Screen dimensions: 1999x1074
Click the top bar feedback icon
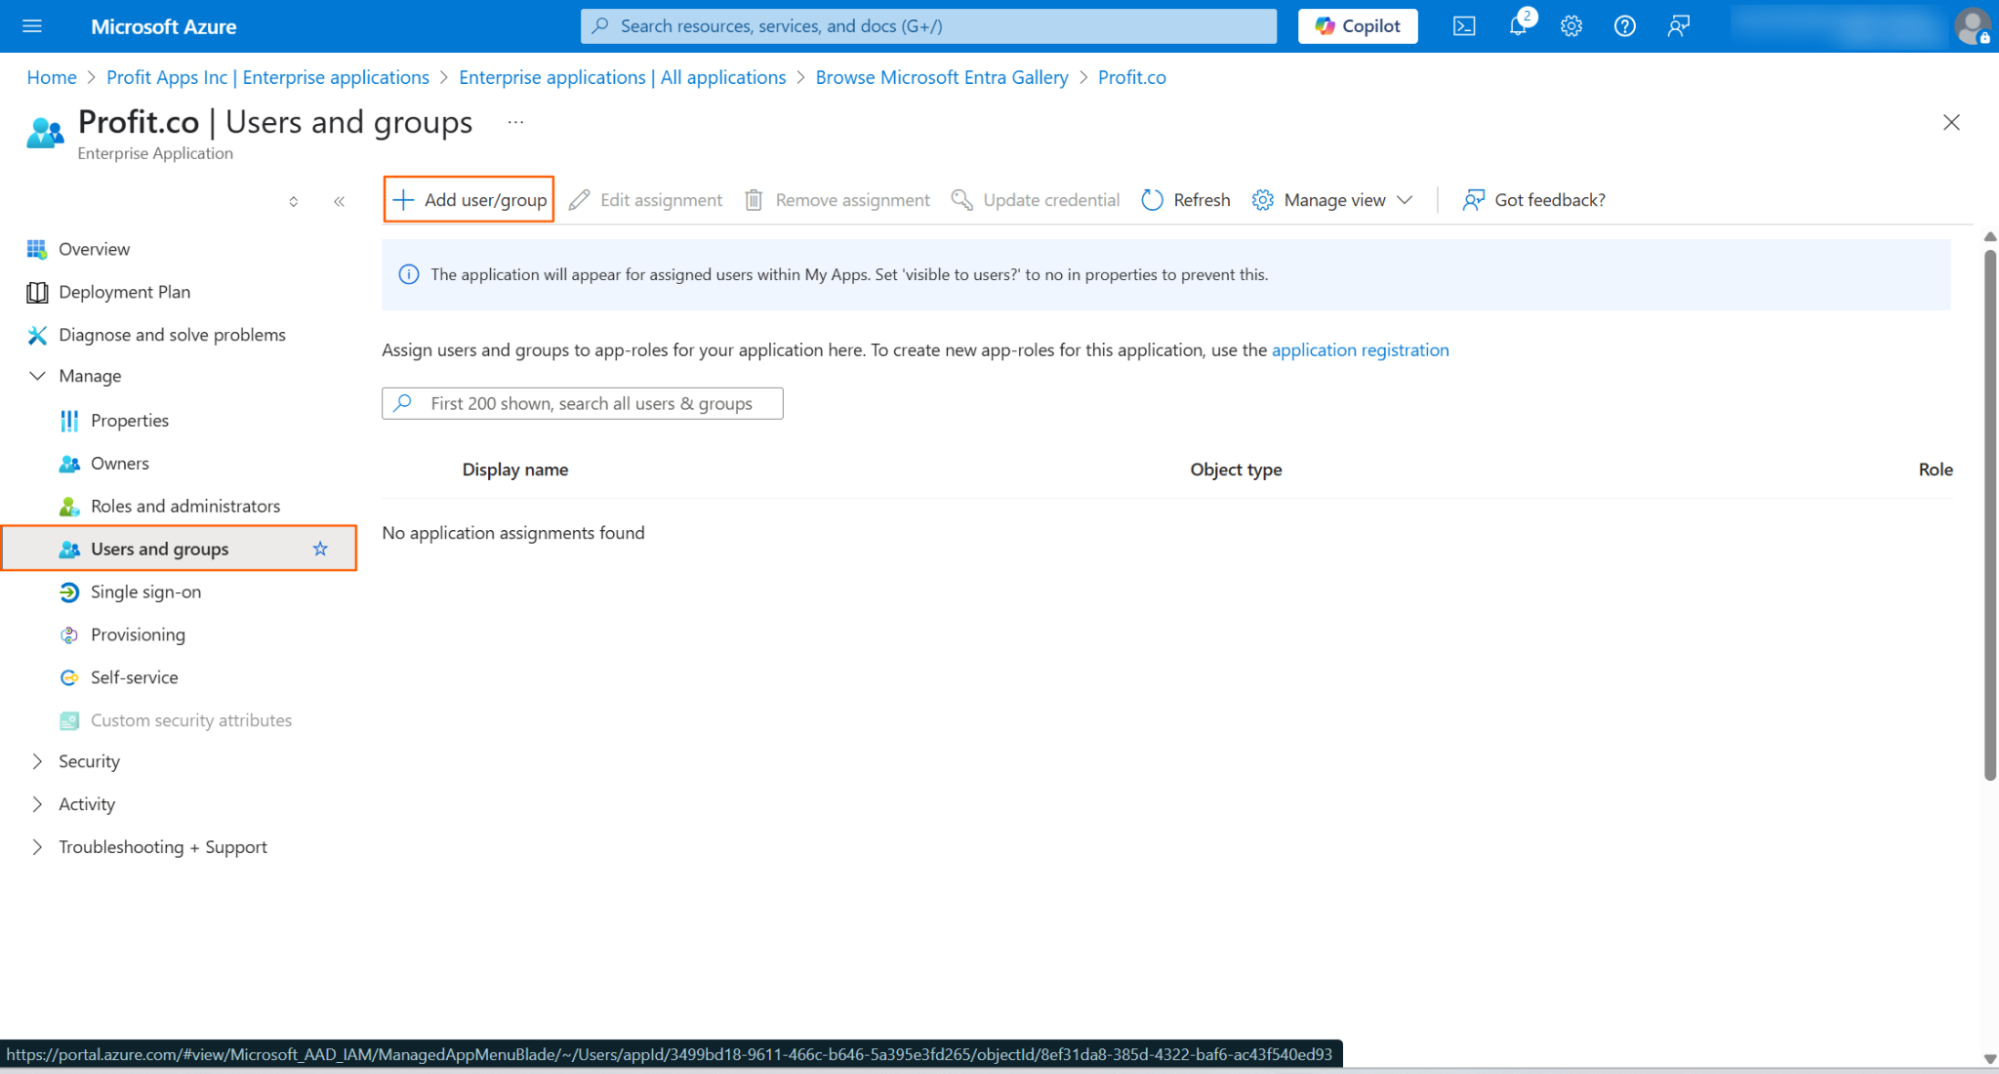coord(1678,26)
